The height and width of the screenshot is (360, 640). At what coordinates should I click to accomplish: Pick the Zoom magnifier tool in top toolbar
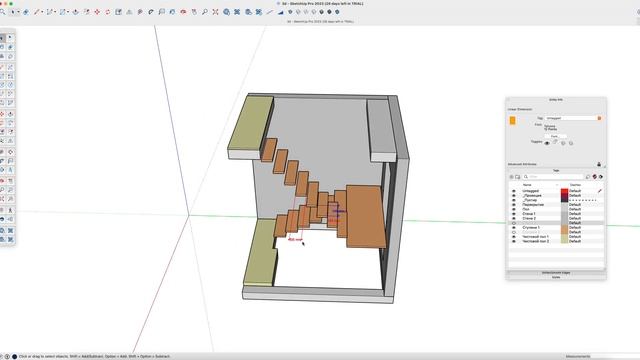pos(205,12)
